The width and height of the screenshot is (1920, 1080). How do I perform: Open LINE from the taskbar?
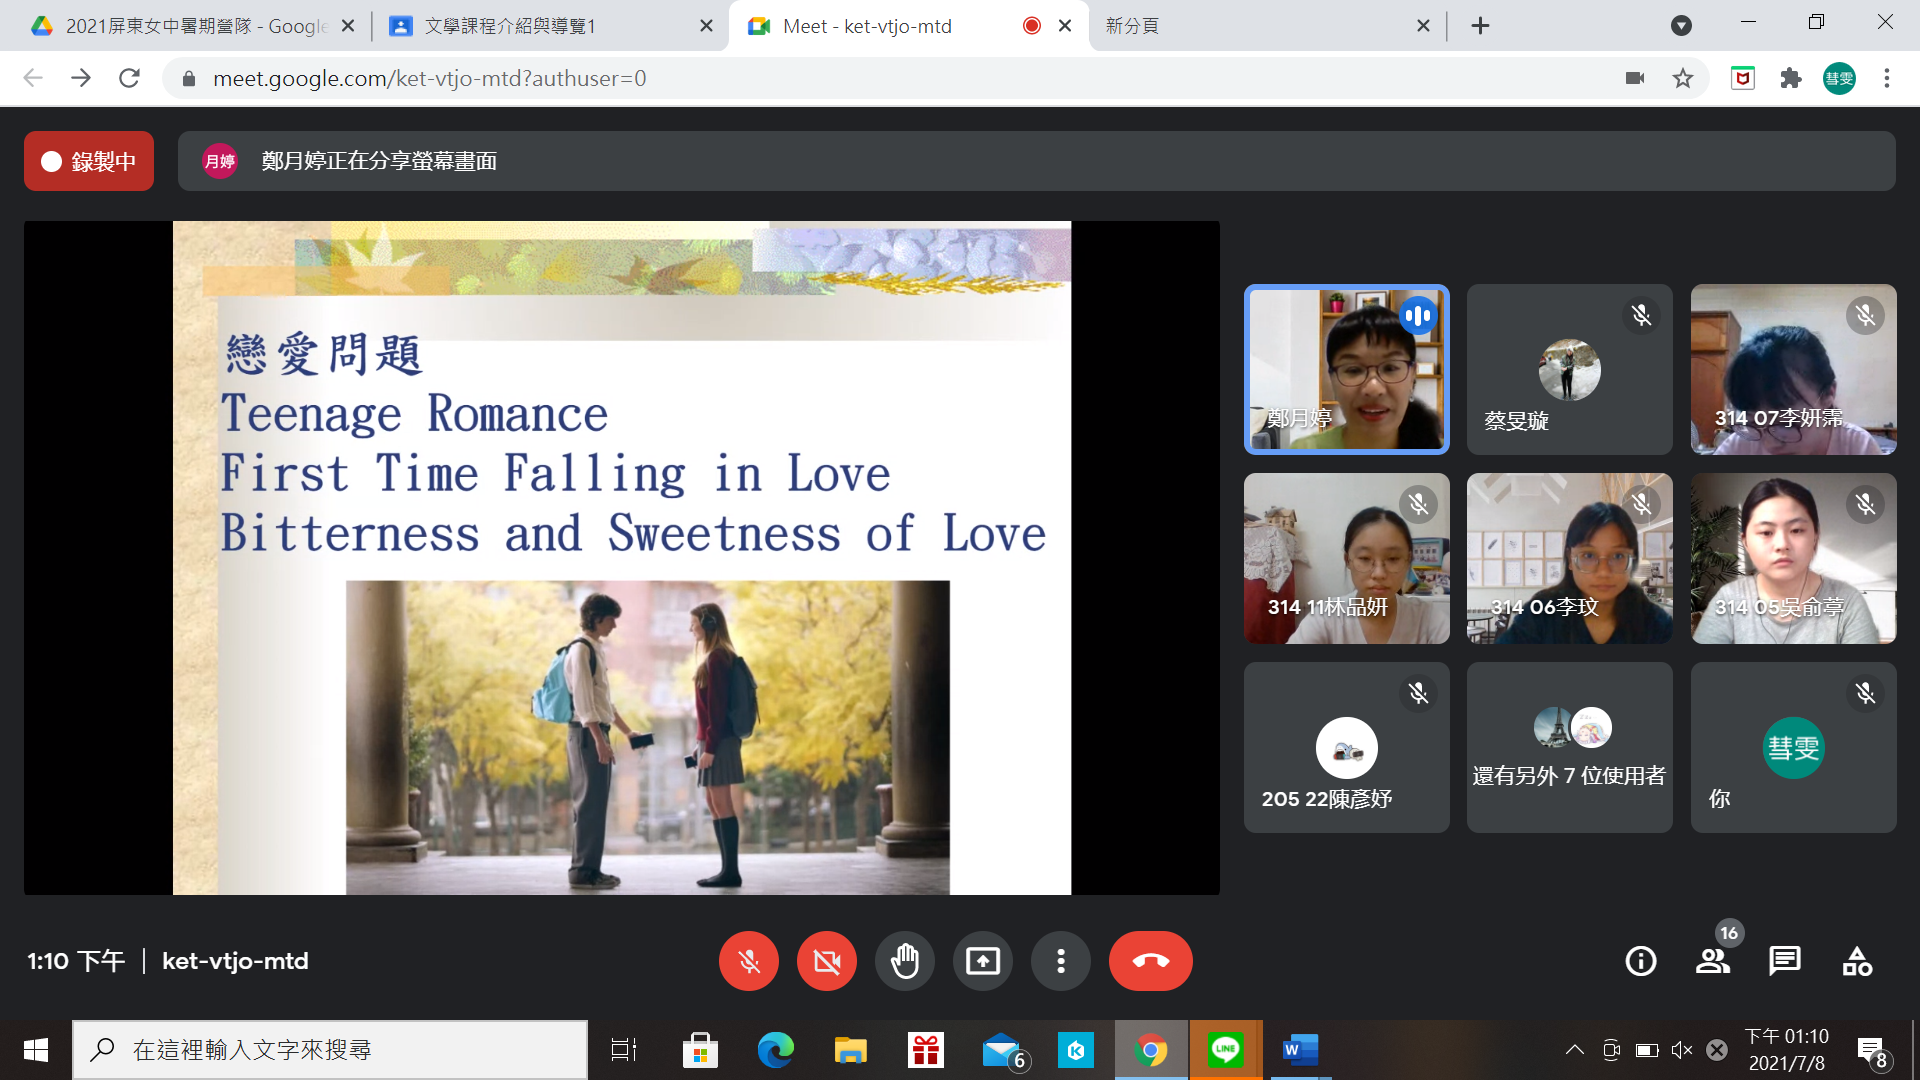1226,1050
